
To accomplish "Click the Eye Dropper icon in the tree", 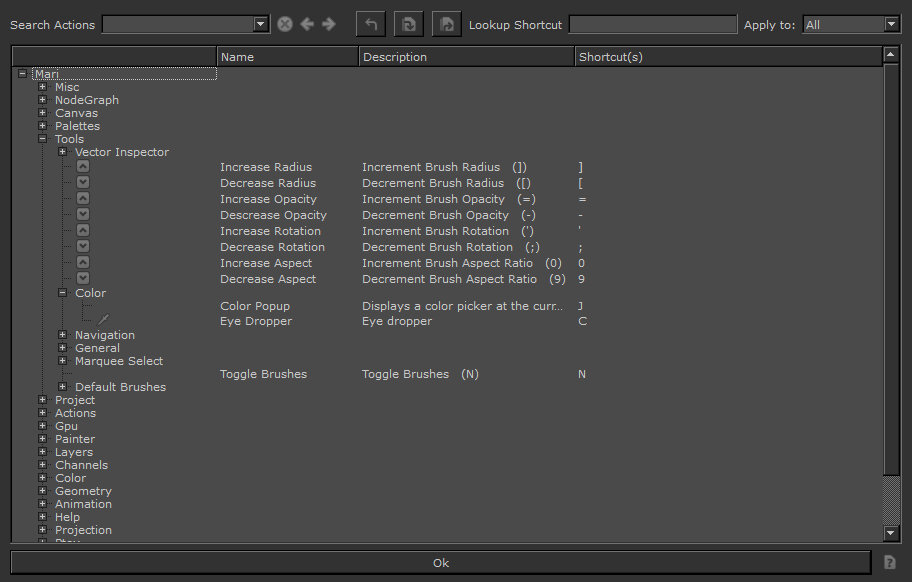I will [102, 319].
